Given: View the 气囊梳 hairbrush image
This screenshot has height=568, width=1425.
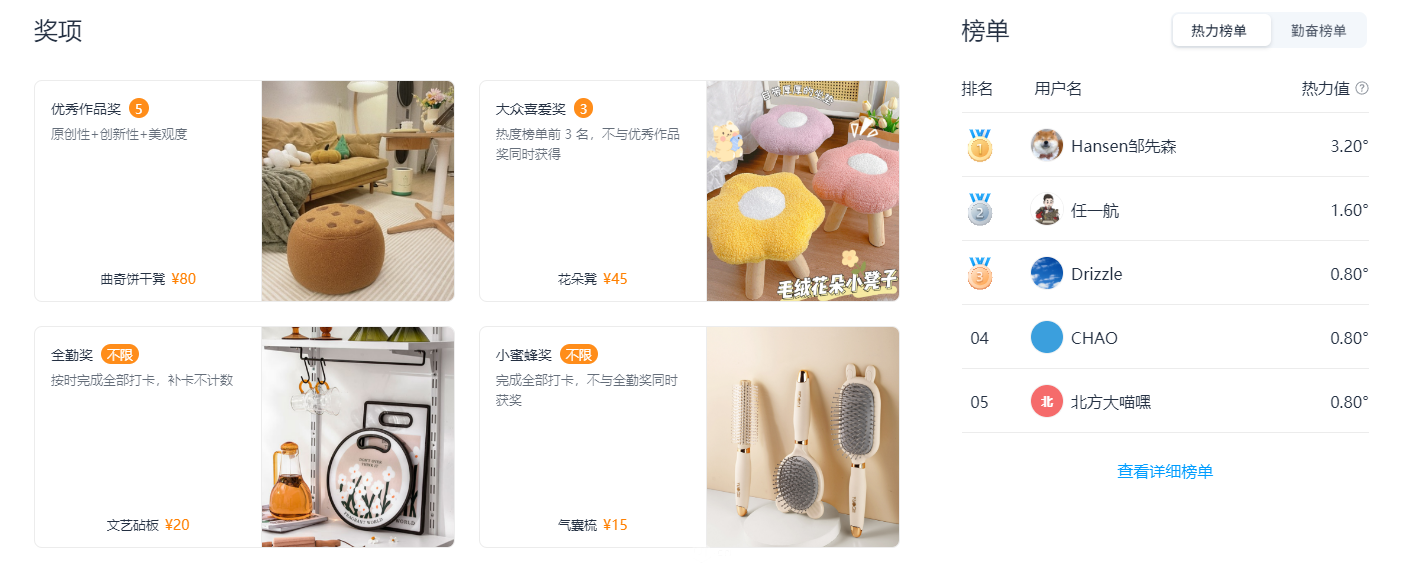Looking at the screenshot, I should (803, 437).
